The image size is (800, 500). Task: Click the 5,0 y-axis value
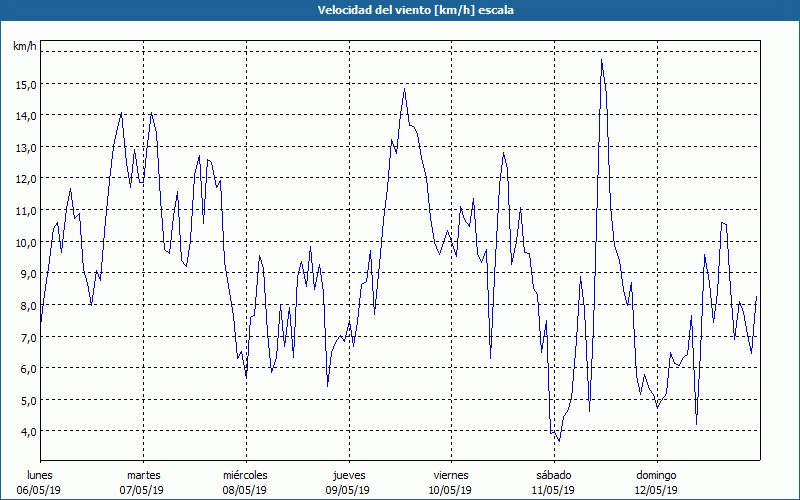point(29,401)
